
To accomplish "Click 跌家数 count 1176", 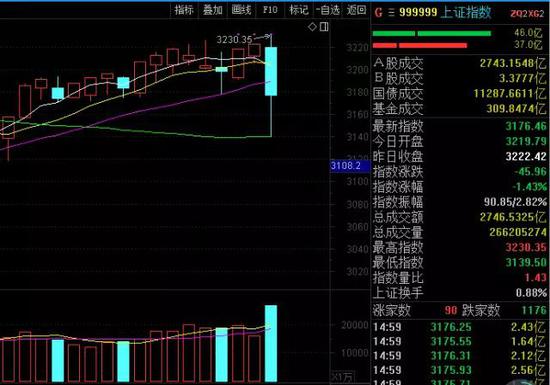I will (534, 310).
